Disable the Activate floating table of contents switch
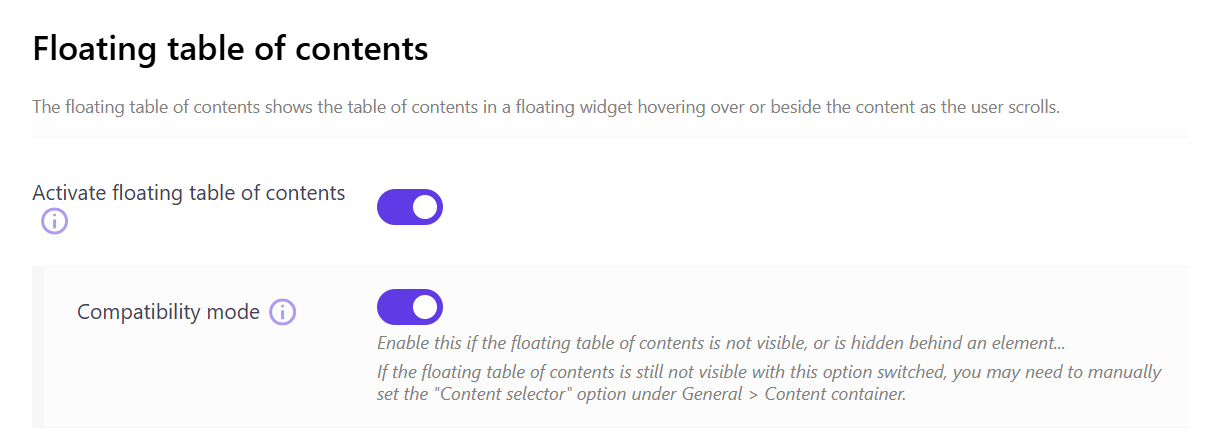 tap(410, 207)
